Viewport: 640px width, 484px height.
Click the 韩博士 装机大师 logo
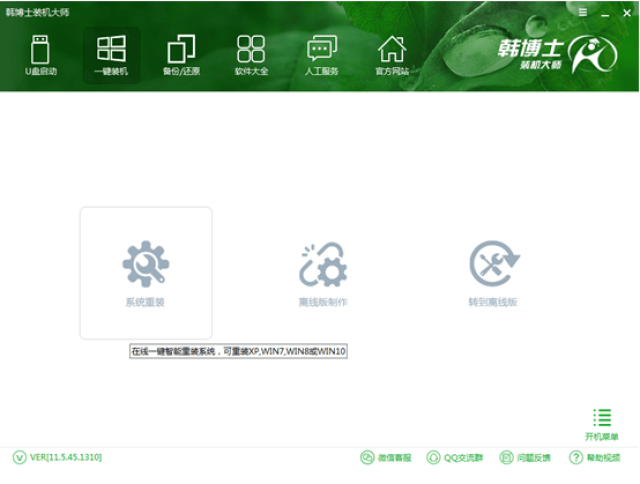[x=557, y=54]
